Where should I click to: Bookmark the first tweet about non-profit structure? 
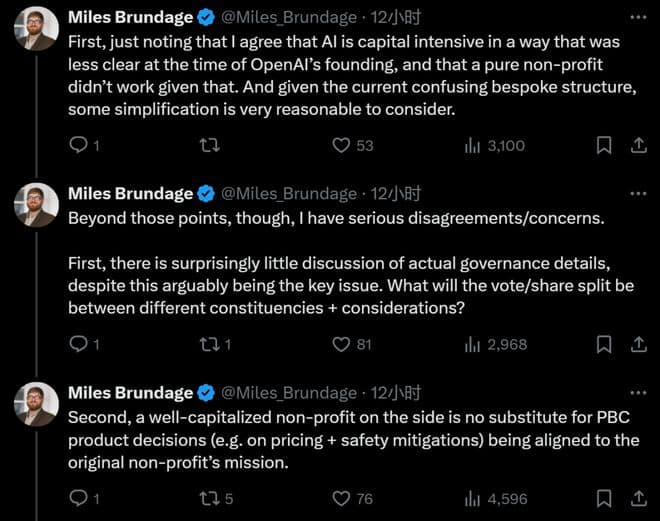tap(604, 145)
